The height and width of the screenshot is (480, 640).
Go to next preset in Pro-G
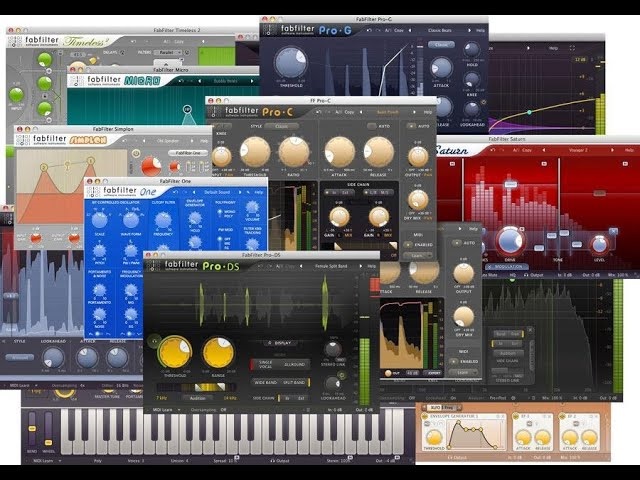[x=469, y=30]
